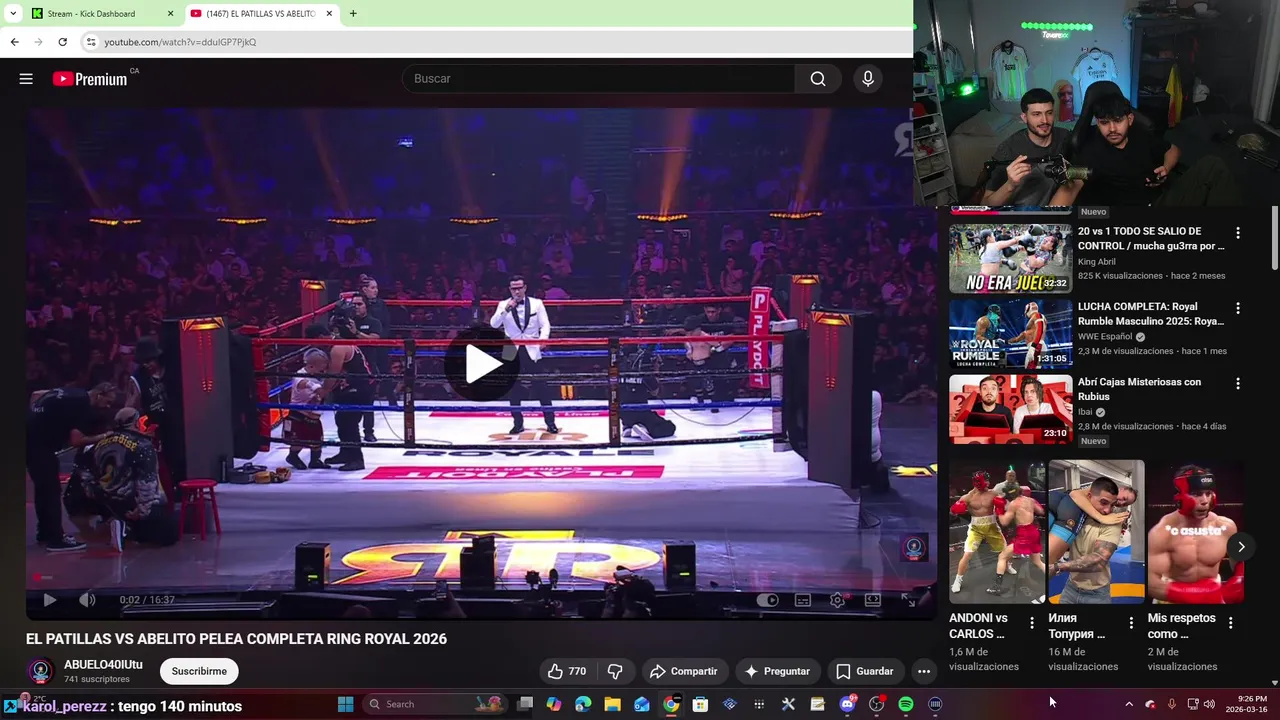
Task: Select the EL PATILLAS VS ABELITO browser tab
Action: coord(261,14)
